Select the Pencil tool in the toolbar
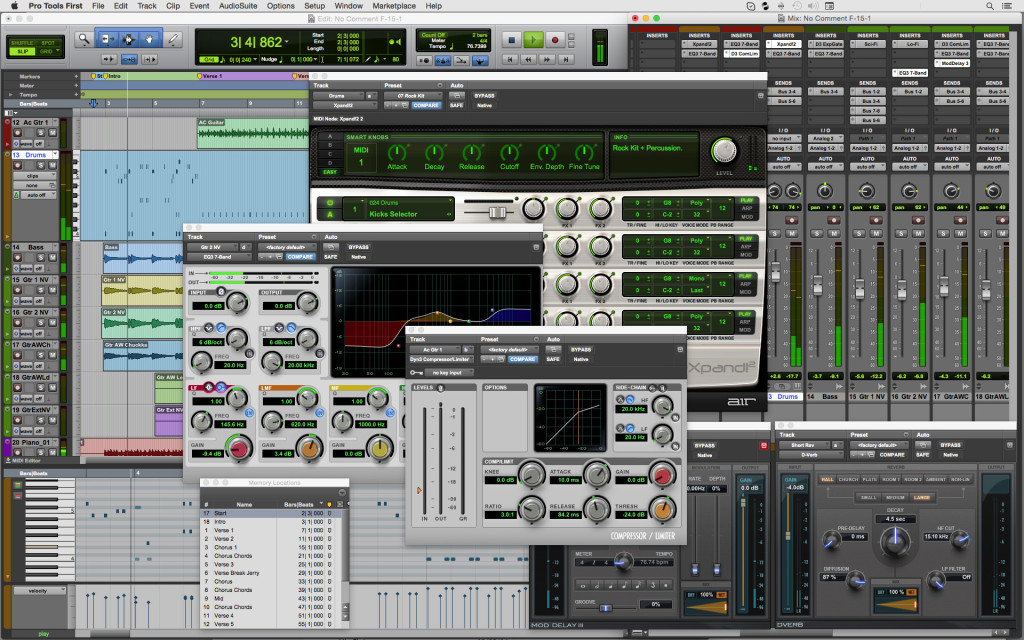Image resolution: width=1024 pixels, height=640 pixels. (x=174, y=40)
